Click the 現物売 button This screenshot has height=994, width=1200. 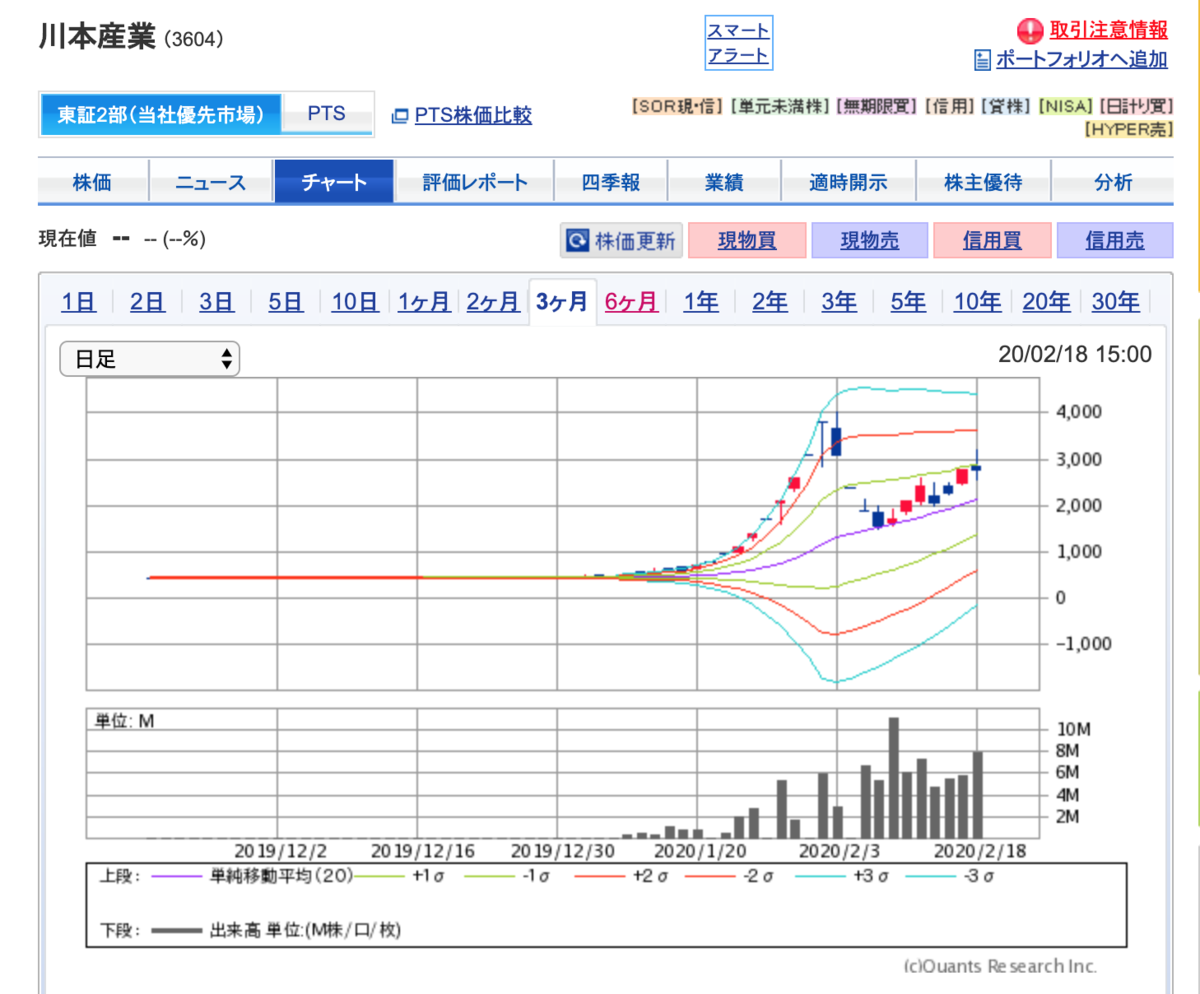869,241
